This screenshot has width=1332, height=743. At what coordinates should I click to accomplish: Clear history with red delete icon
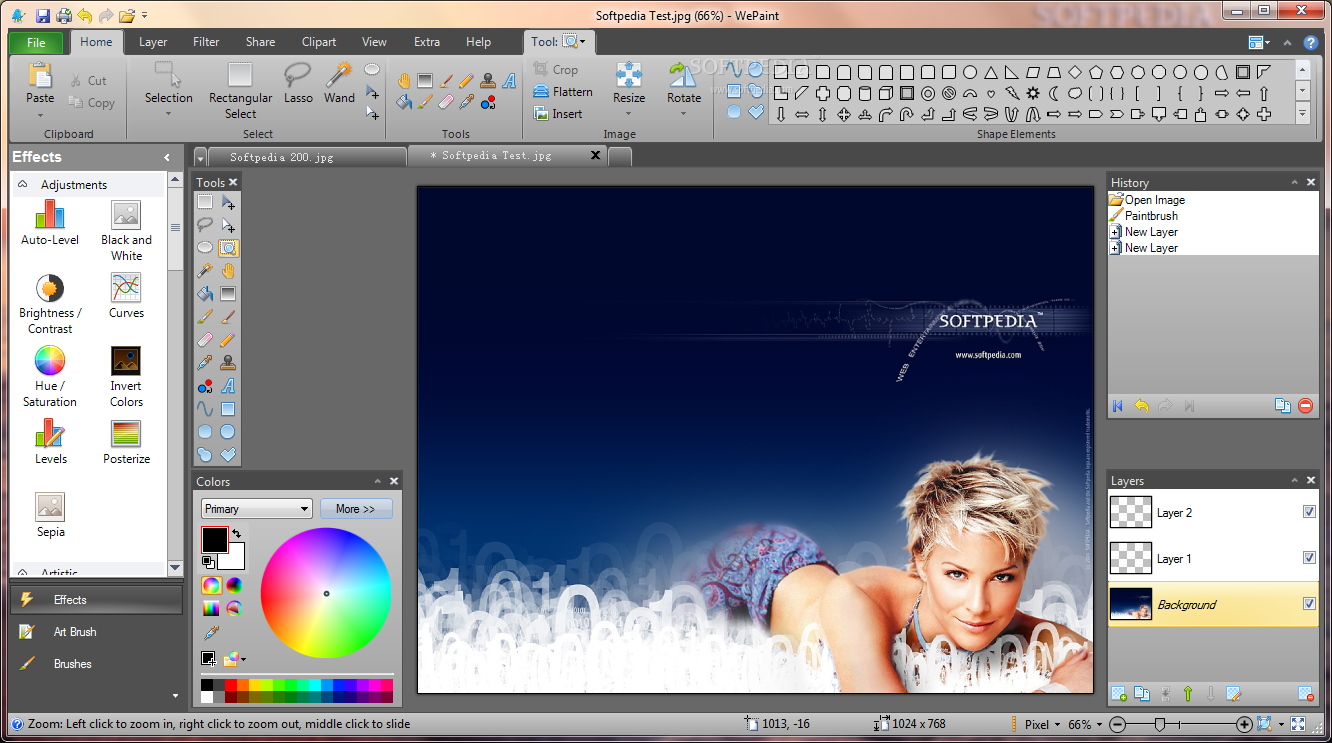pyautogui.click(x=1305, y=406)
